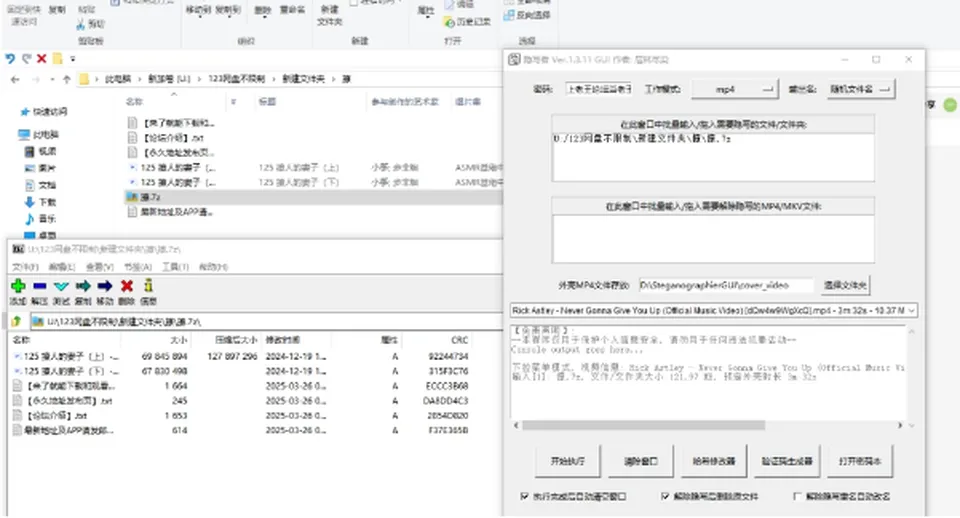The width and height of the screenshot is (960, 518).
Task: Click the 7-Zip Add (green plus) toolbar icon
Action: click(18, 286)
